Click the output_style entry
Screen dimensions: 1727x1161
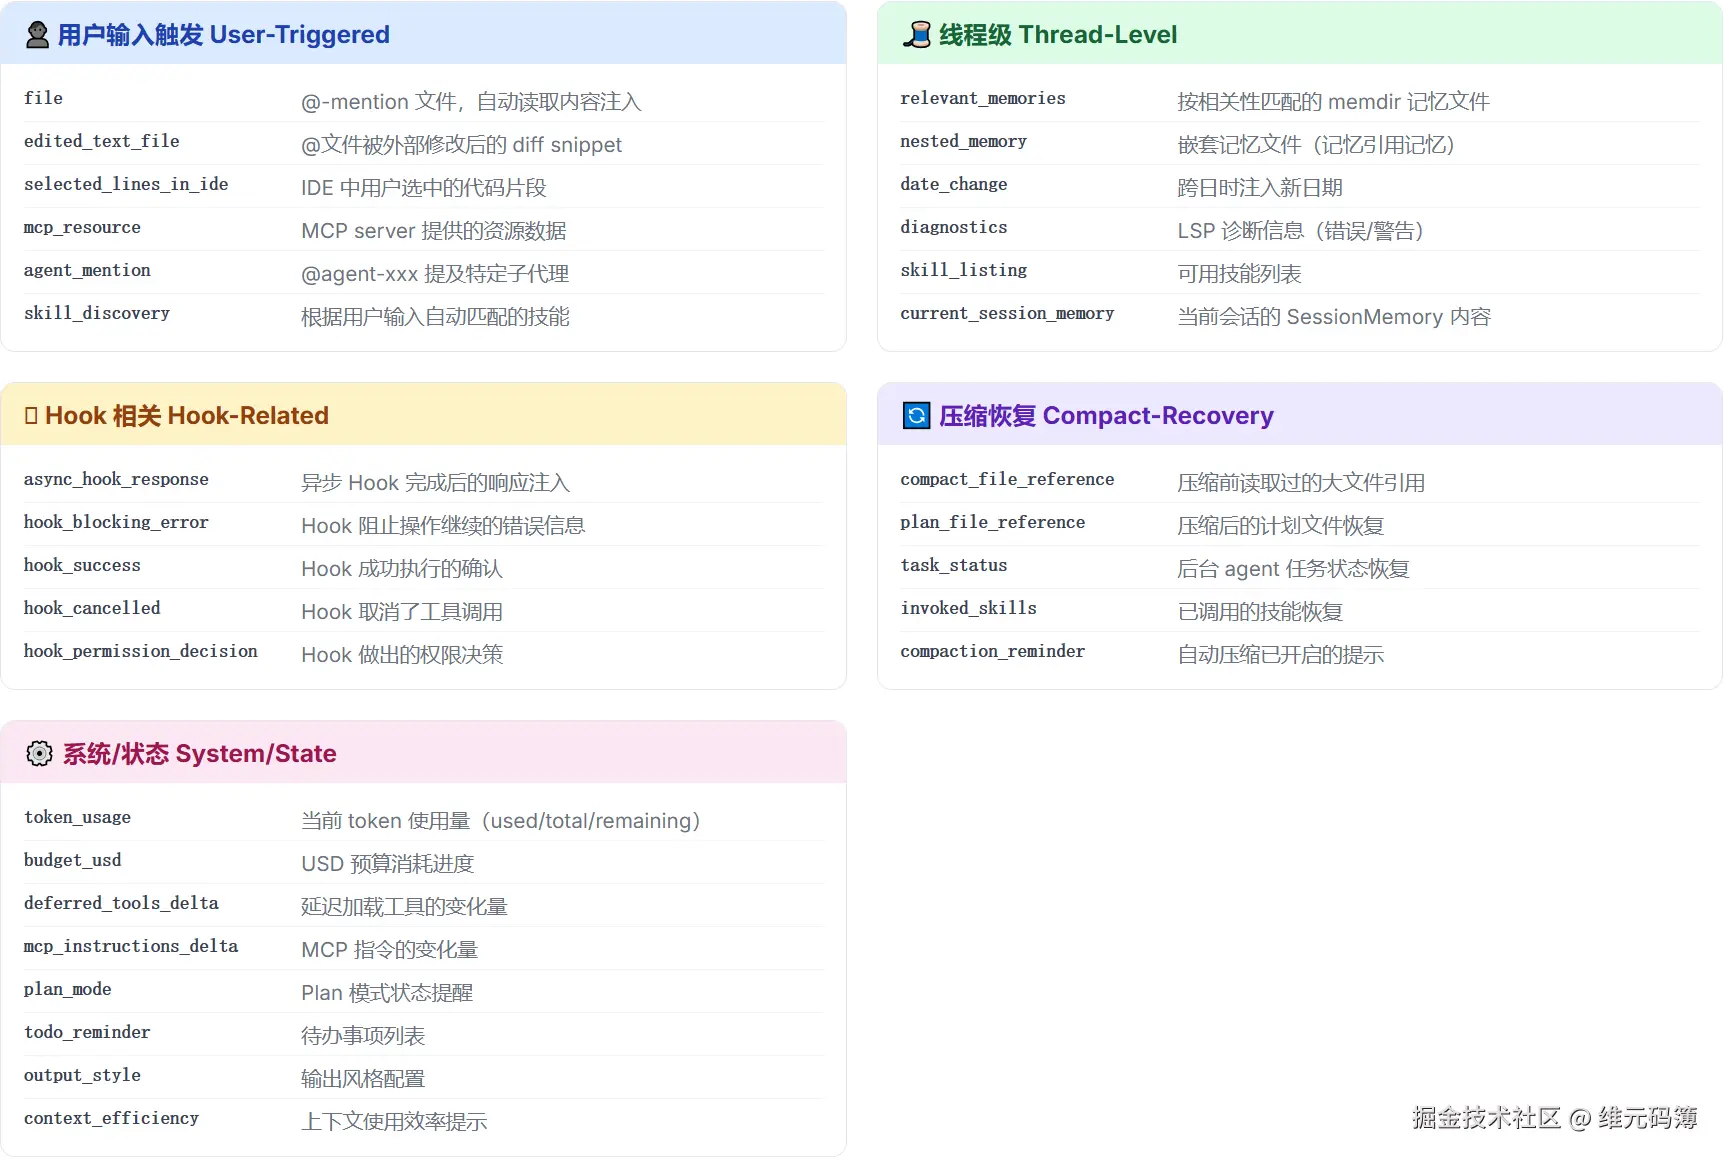point(82,1076)
